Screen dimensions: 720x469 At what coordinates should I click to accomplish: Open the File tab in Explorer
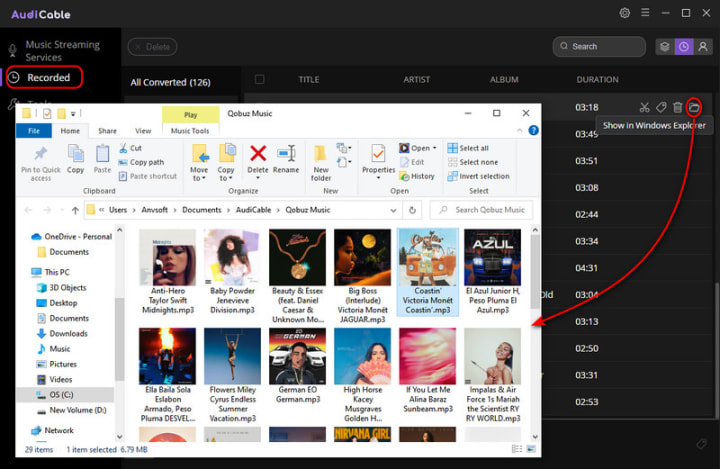click(x=34, y=131)
